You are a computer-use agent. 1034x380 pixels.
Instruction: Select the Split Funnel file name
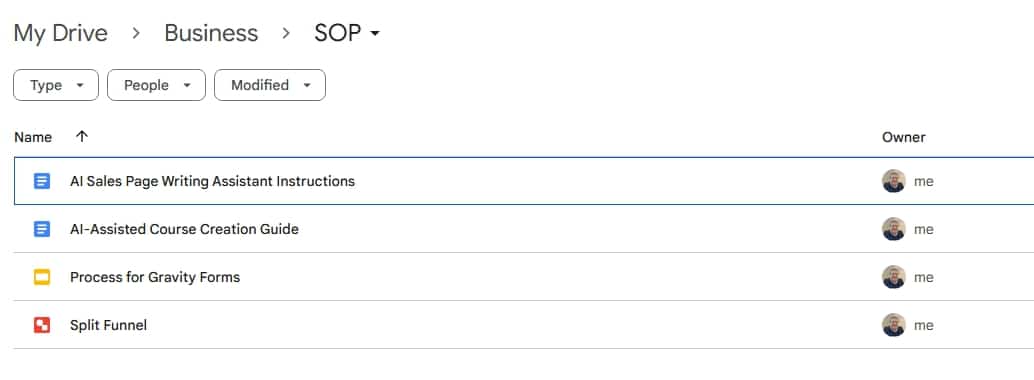(108, 325)
